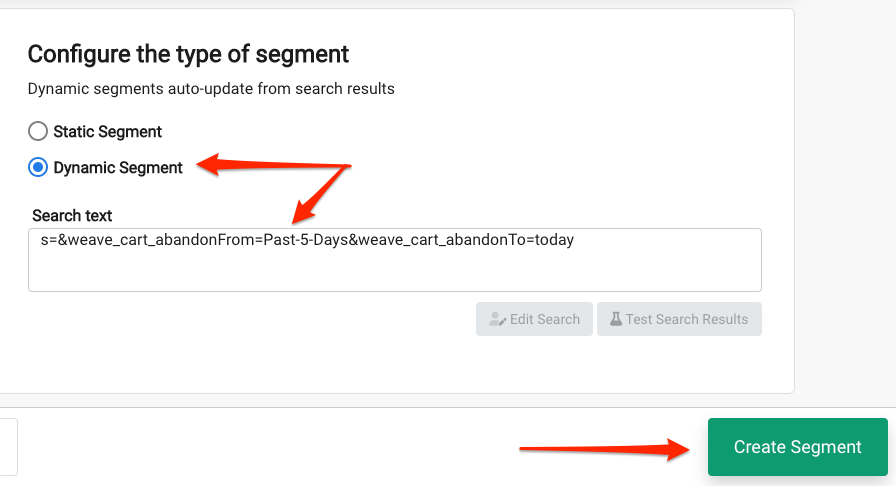Open the Edit Search button
This screenshot has height=486, width=896.
click(x=534, y=319)
